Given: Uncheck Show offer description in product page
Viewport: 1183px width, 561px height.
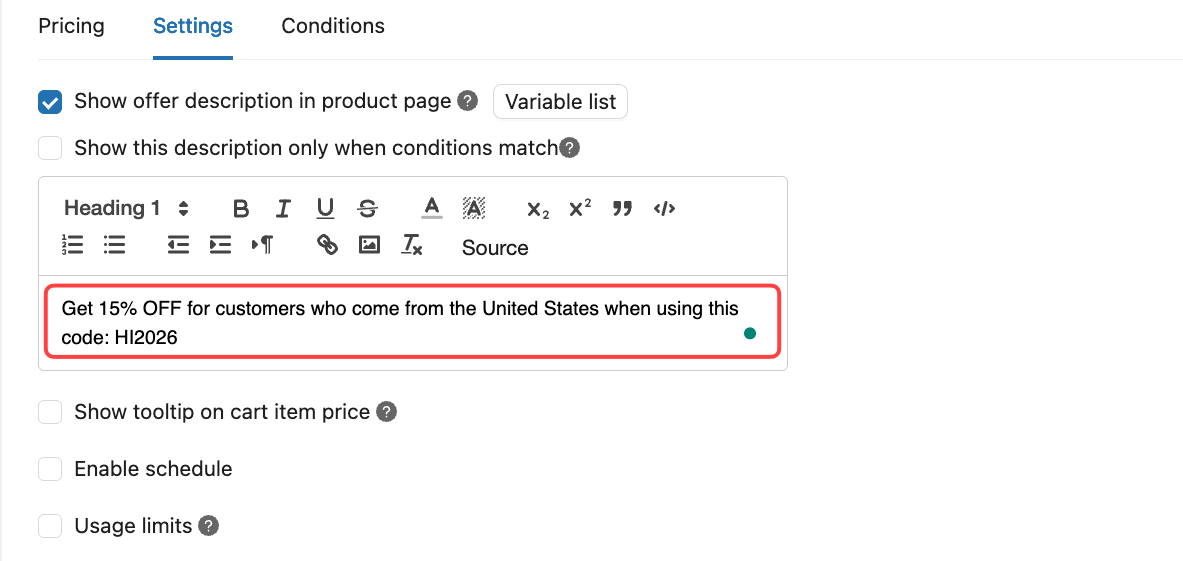Looking at the screenshot, I should pos(50,102).
